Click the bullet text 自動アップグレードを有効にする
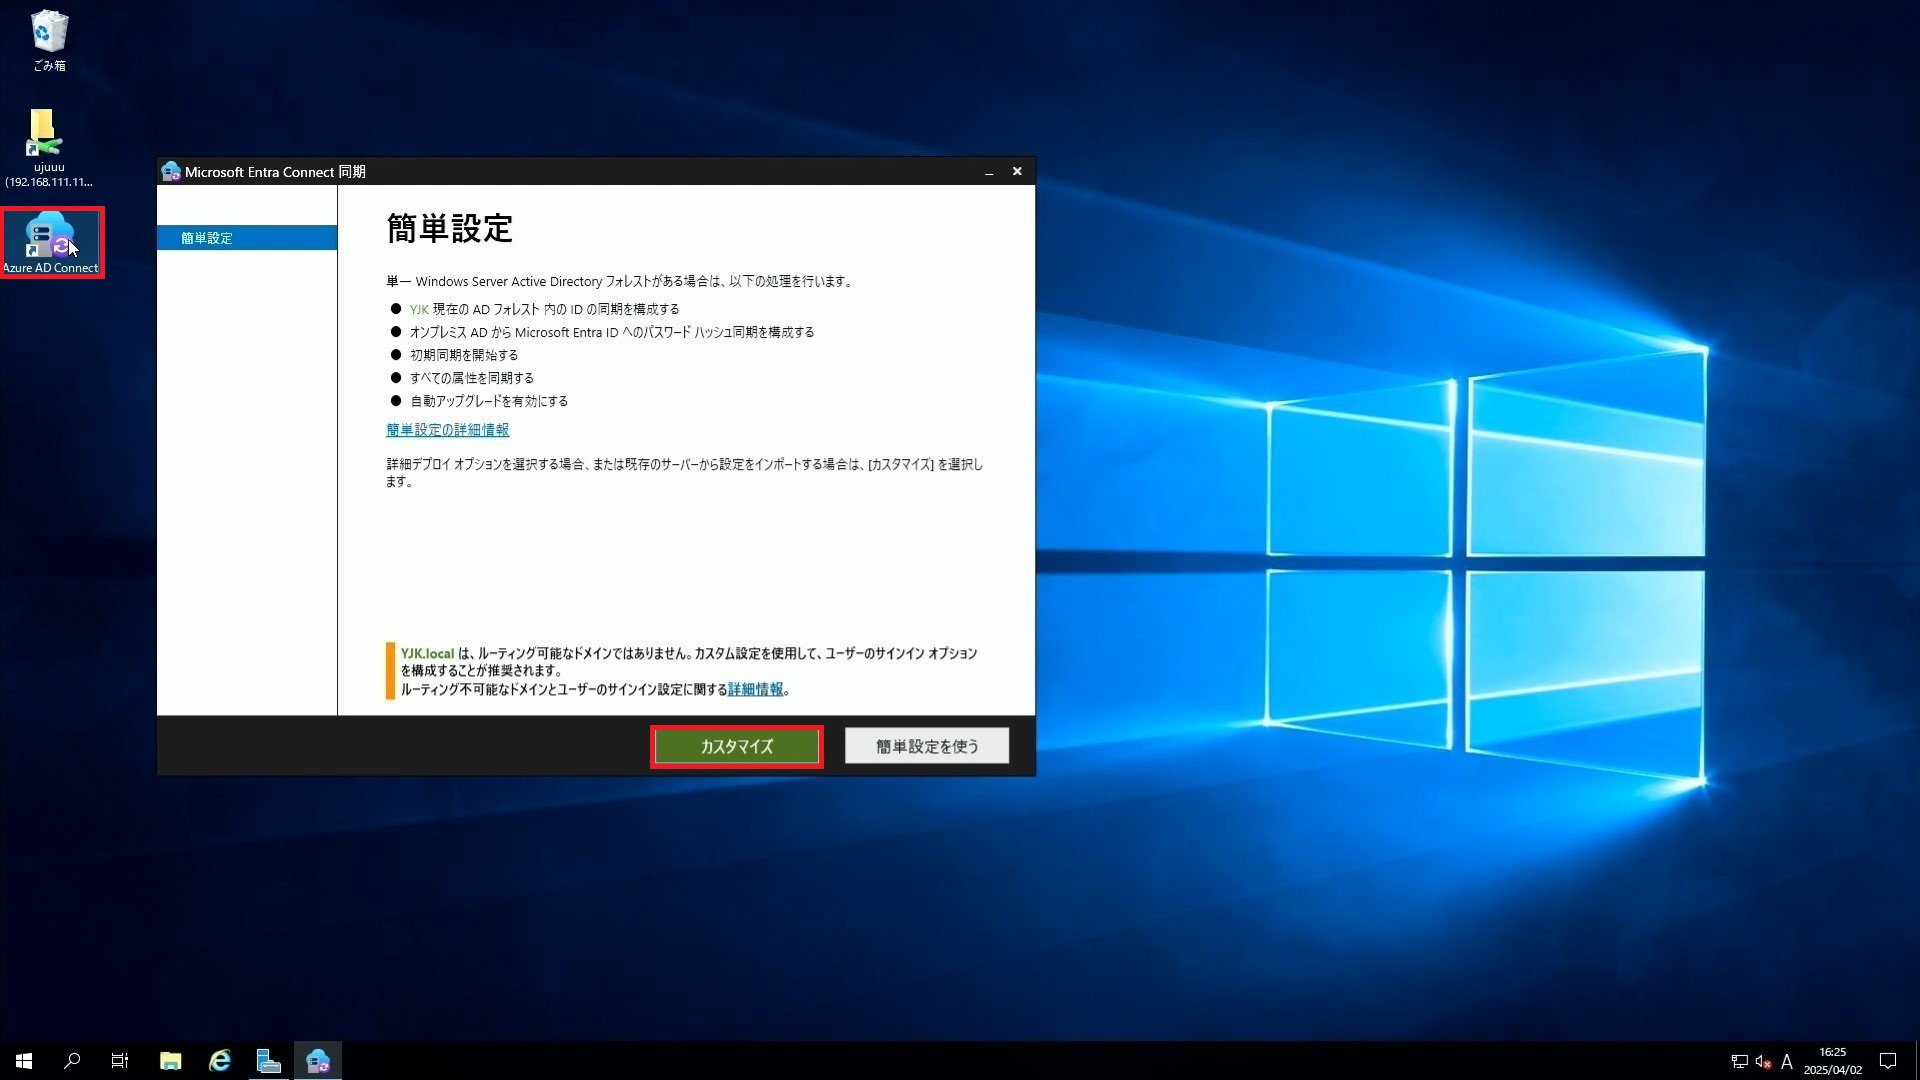Image resolution: width=1920 pixels, height=1080 pixels. tap(489, 401)
